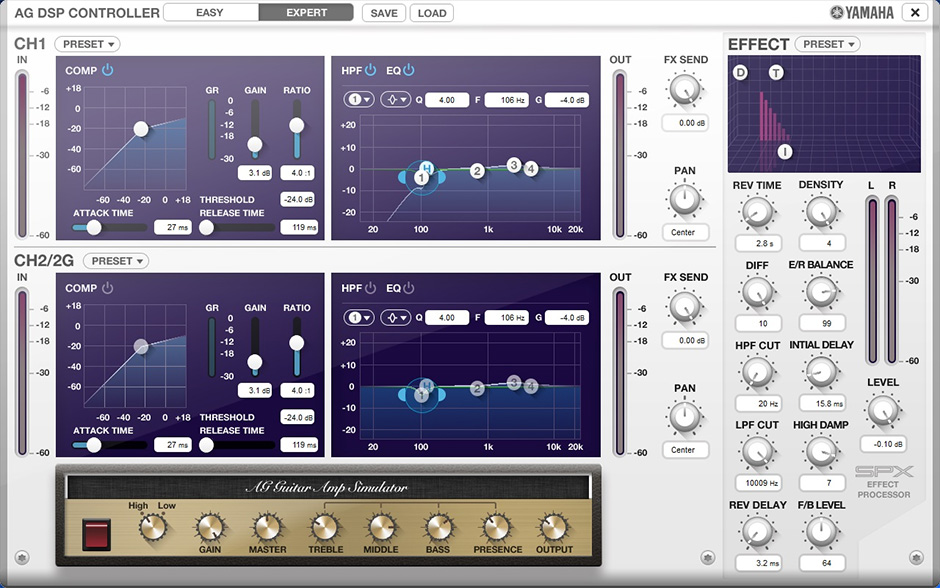Switch to the EXPERT mode tab
The height and width of the screenshot is (588, 940).
coord(306,13)
